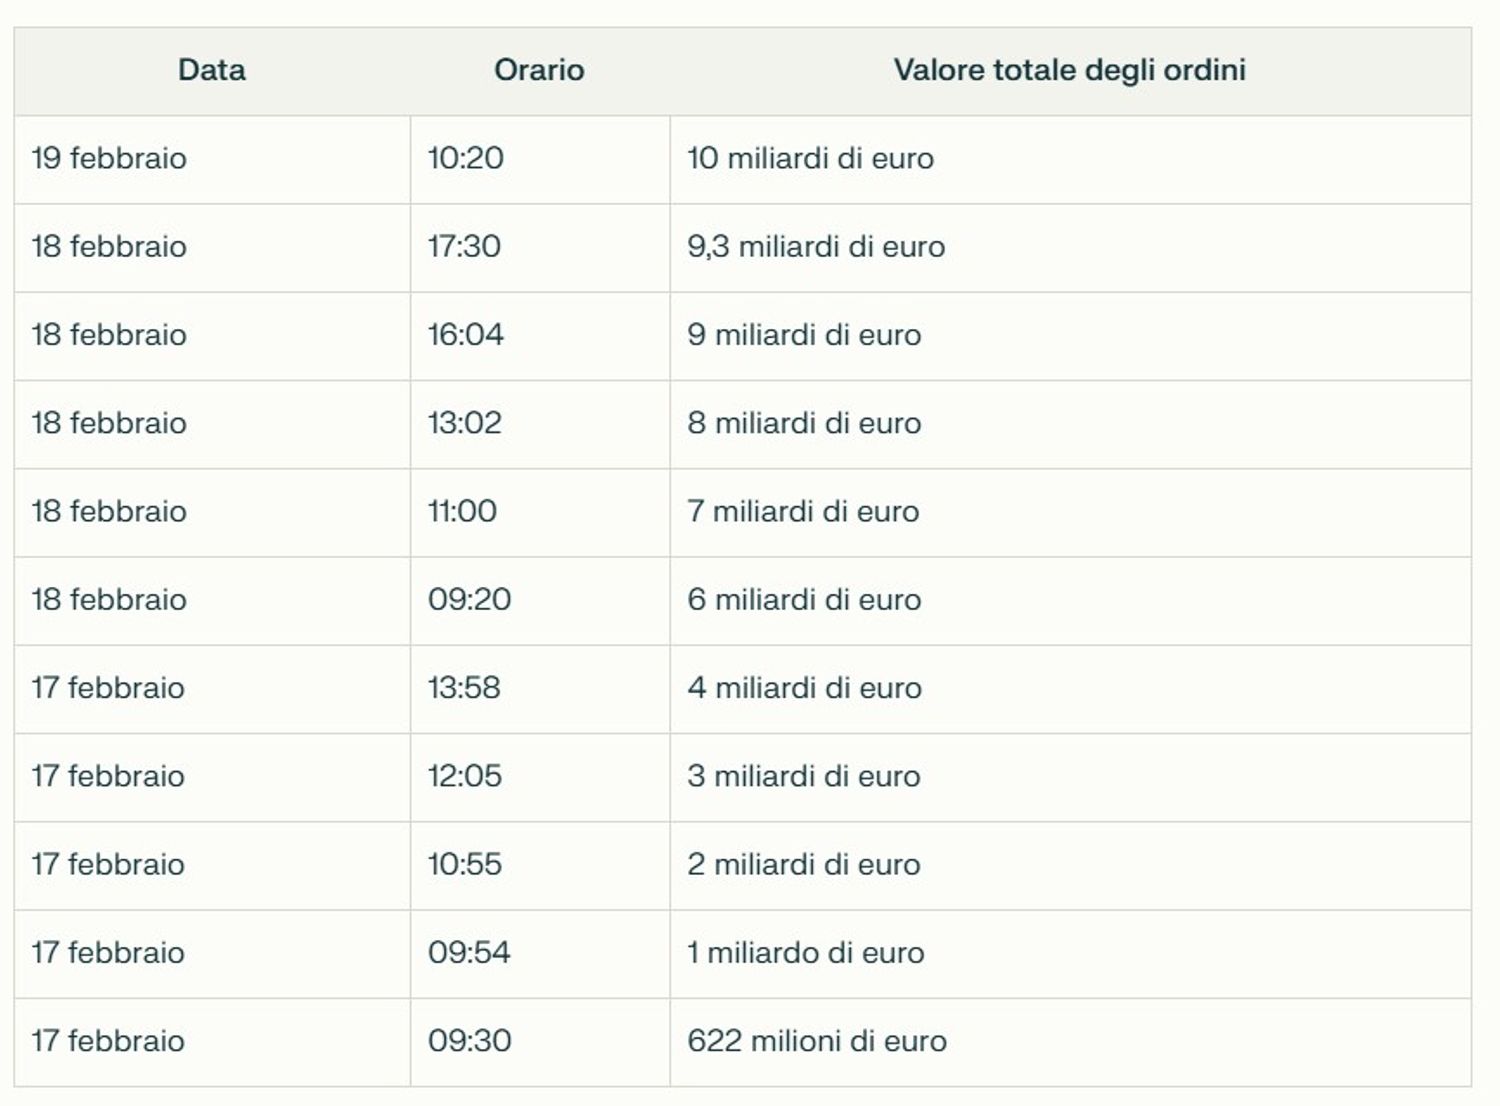1500x1106 pixels.
Task: Select the 10:55 time cell
Action: [465, 864]
